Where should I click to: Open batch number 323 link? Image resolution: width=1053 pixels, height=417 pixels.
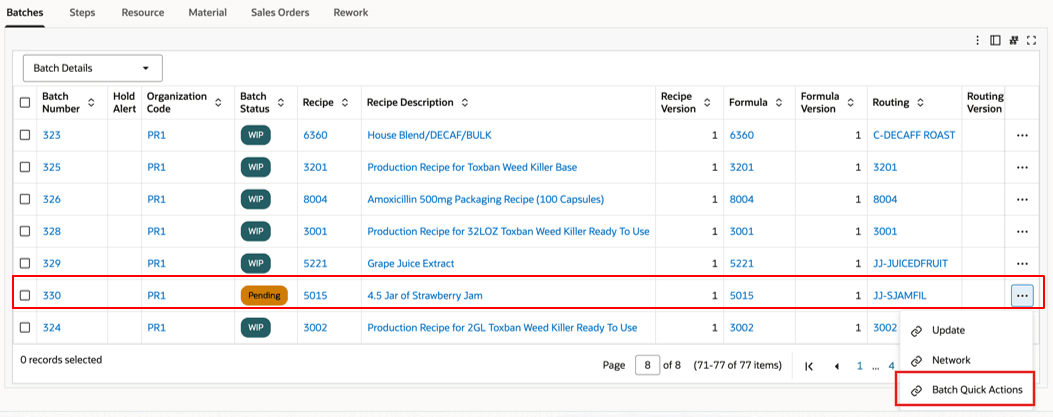[52, 135]
